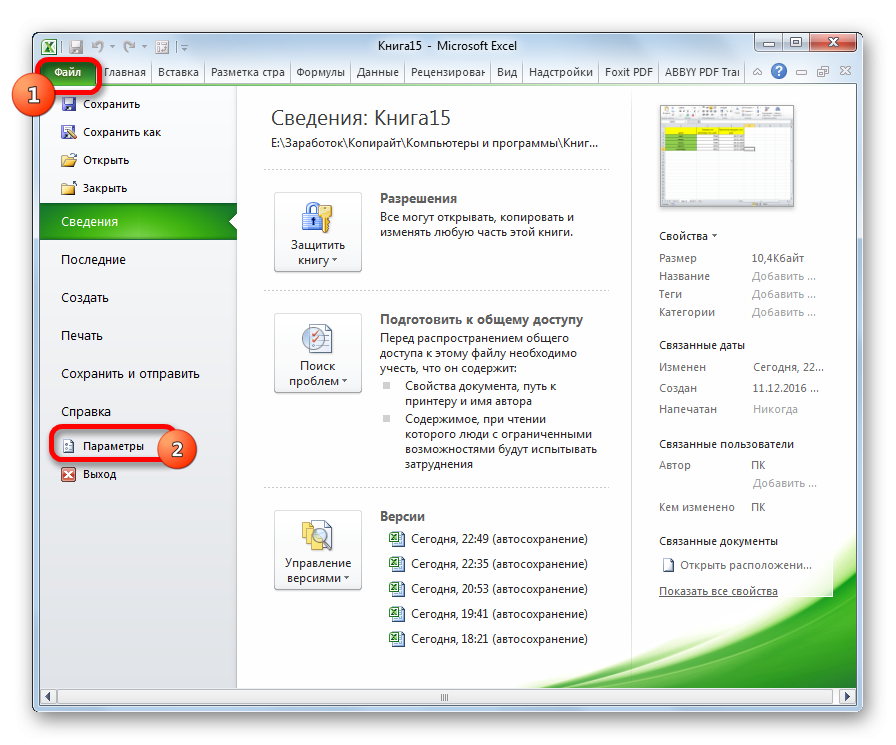Choose Сохранить как in the file menu
The width and height of the screenshot is (896, 745).
click(111, 132)
